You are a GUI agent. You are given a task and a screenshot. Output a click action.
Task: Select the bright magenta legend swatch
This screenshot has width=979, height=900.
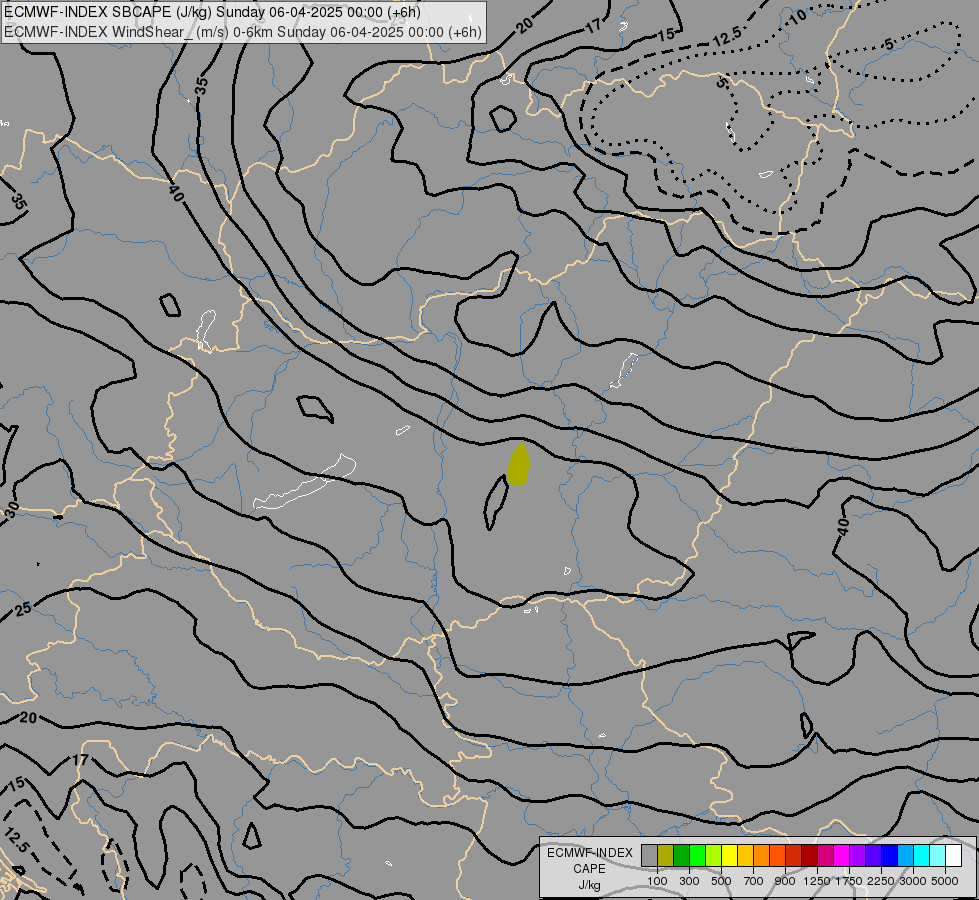[x=842, y=856]
